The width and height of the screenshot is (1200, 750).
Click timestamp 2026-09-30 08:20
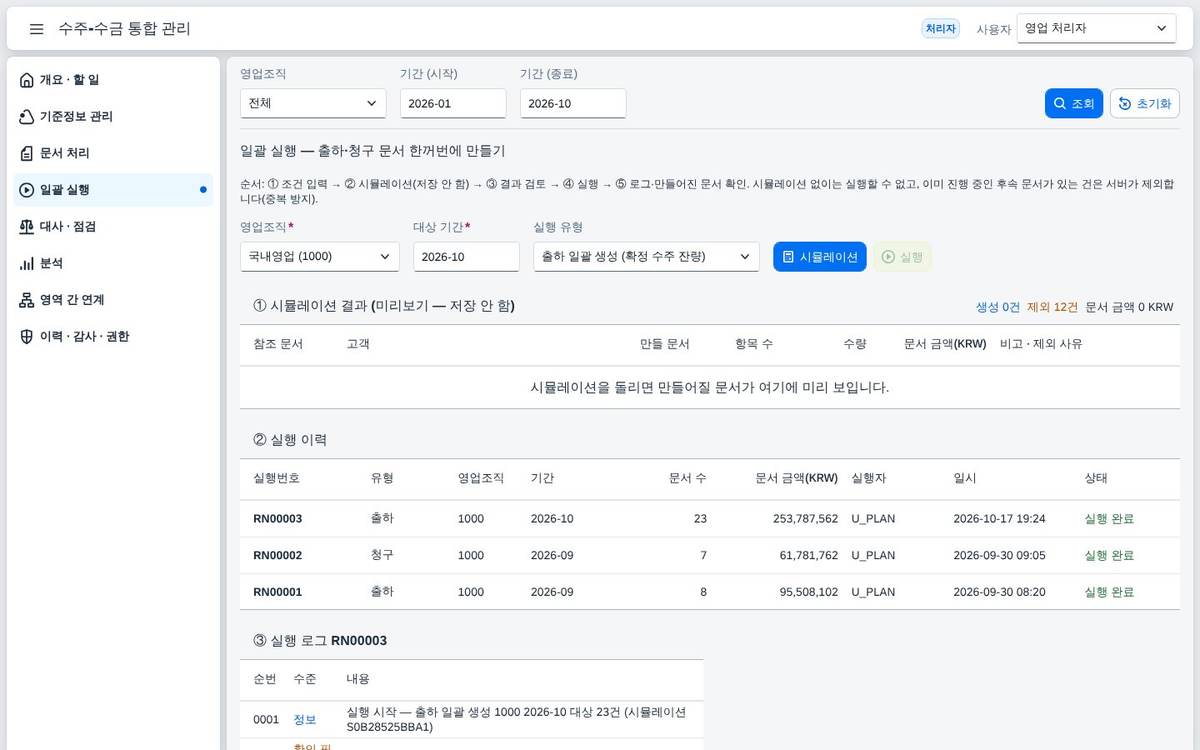[x=1000, y=592]
